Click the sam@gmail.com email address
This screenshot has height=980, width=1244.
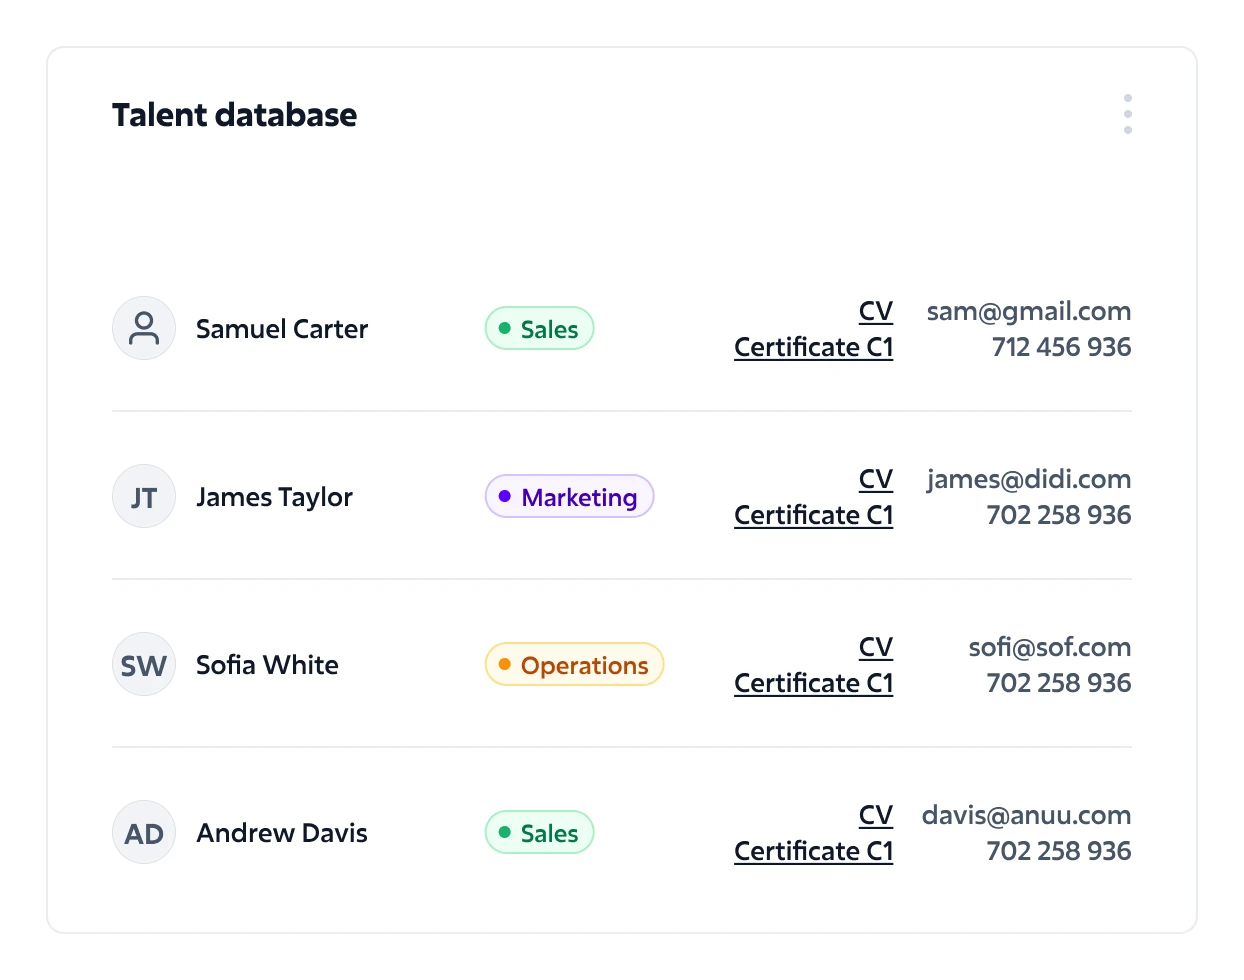pyautogui.click(x=1028, y=311)
